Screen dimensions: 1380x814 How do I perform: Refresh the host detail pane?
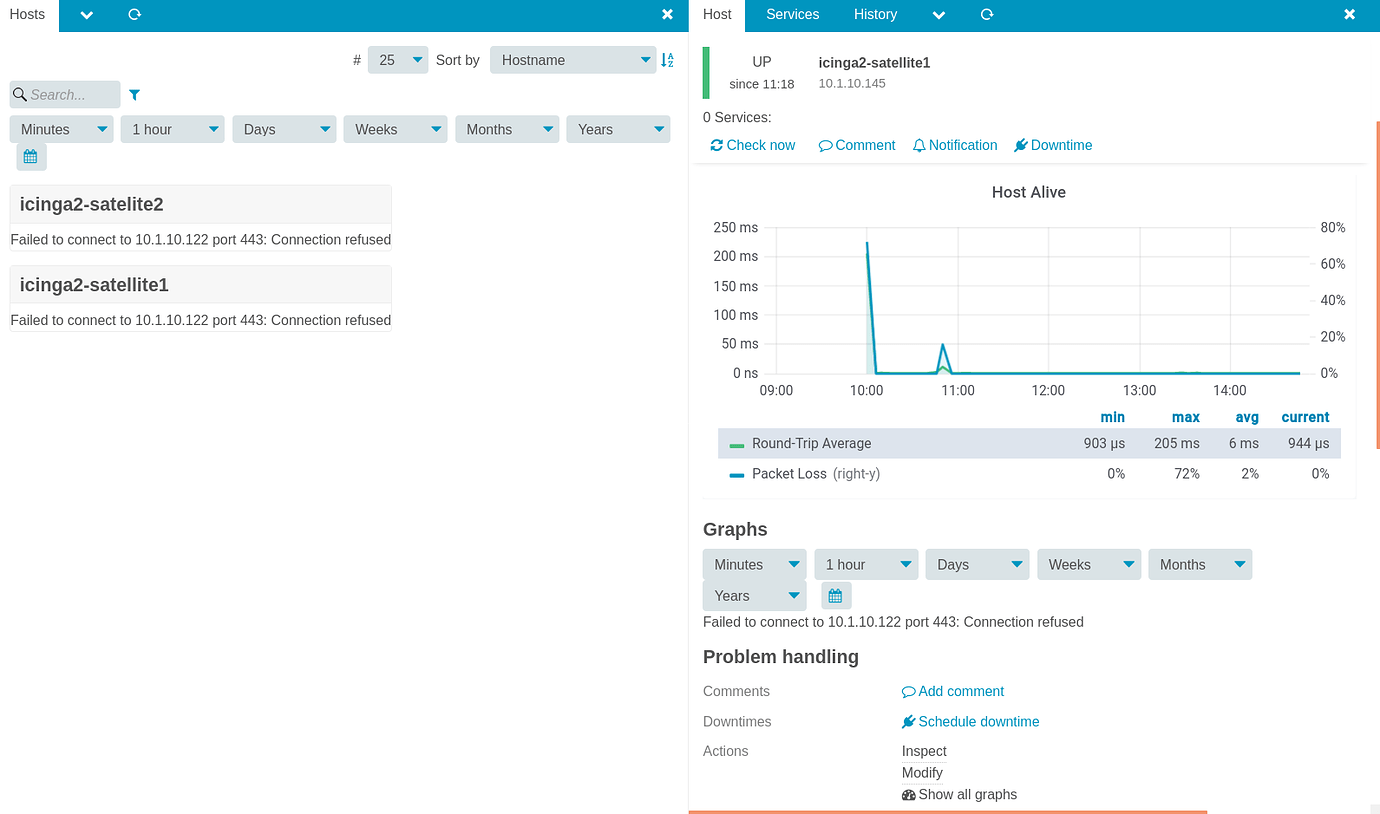pyautogui.click(x=986, y=15)
